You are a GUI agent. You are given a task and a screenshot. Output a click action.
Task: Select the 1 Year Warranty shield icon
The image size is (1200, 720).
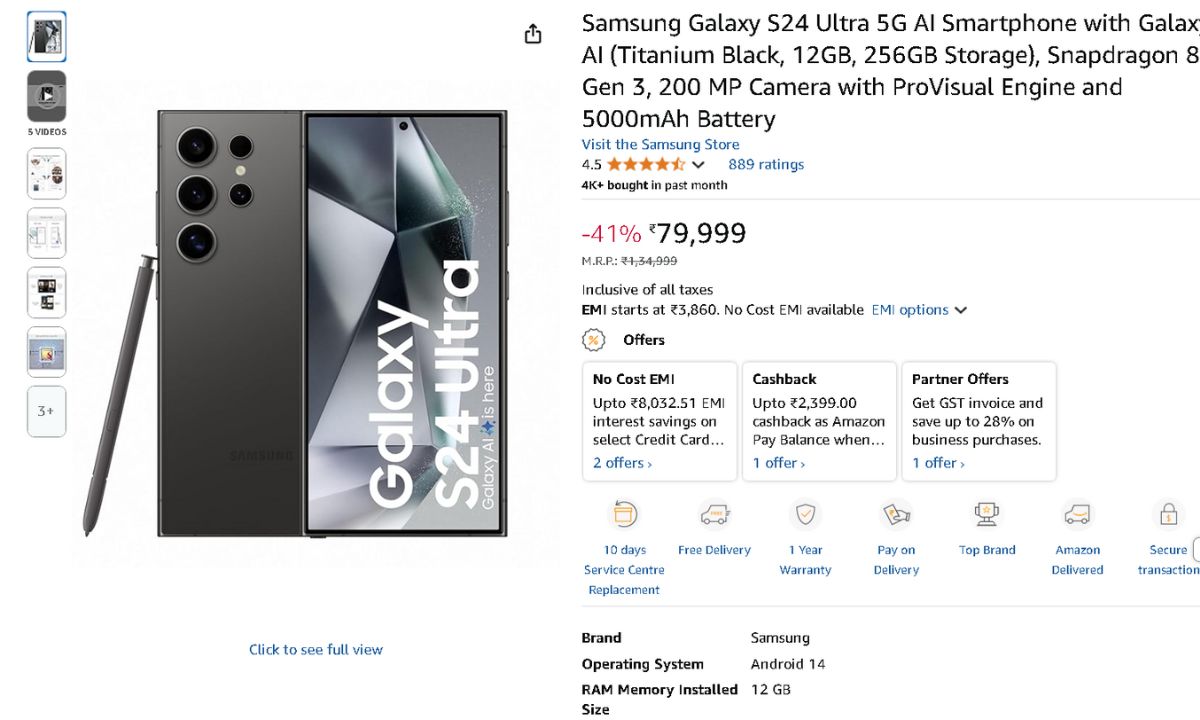point(805,515)
